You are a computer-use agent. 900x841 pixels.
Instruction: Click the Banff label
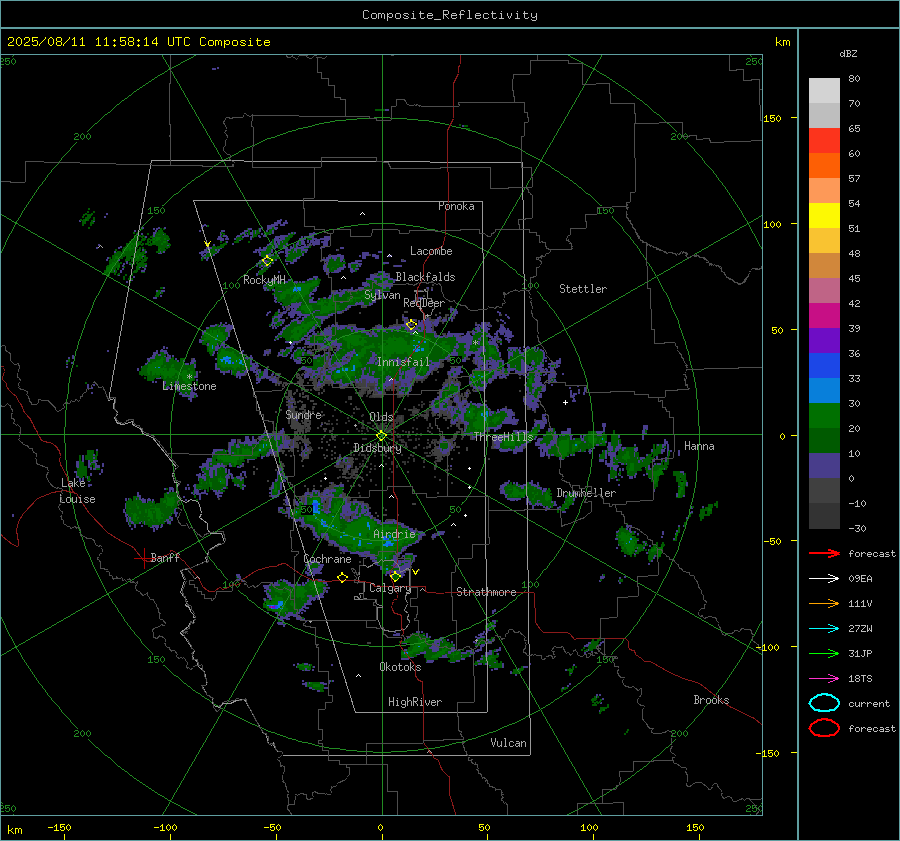165,557
